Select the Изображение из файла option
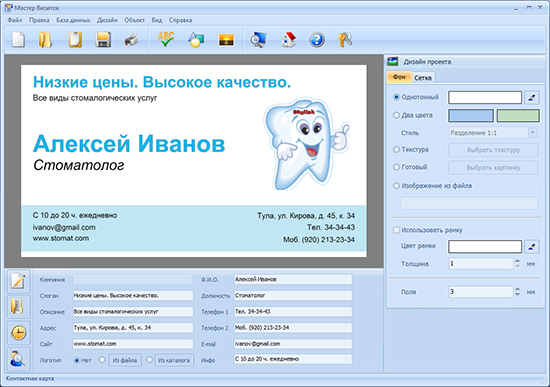The image size is (550, 387). [x=396, y=186]
